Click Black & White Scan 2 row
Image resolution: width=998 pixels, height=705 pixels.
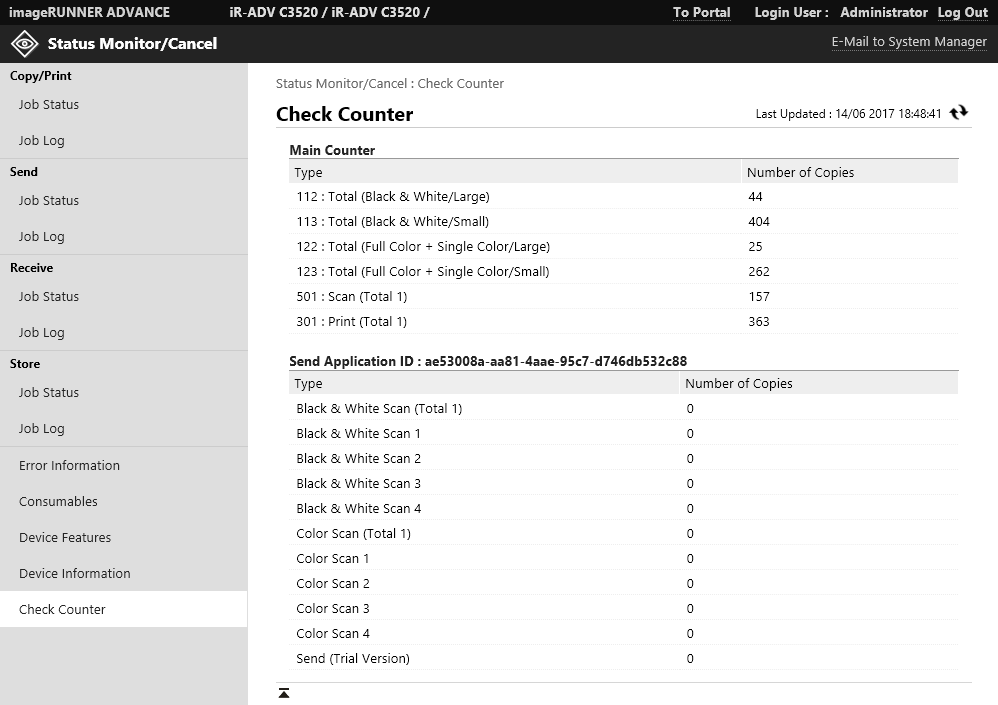[x=624, y=458]
